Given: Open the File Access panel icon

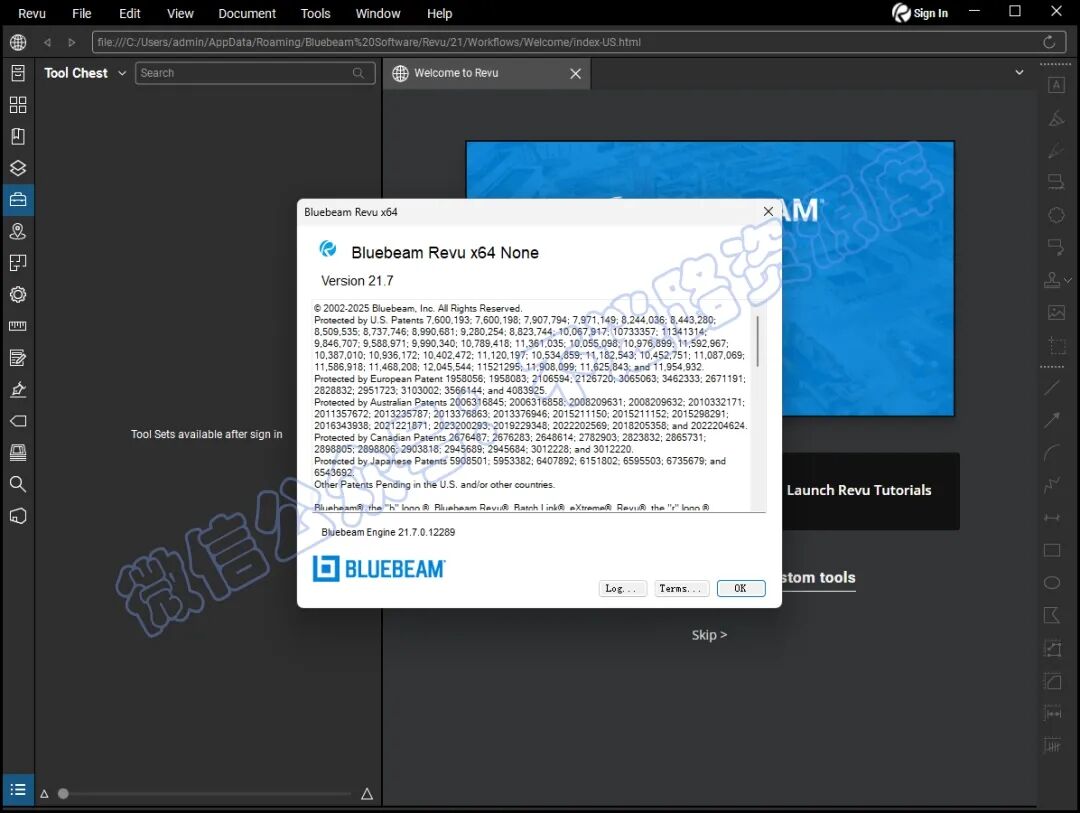Looking at the screenshot, I should point(18,73).
